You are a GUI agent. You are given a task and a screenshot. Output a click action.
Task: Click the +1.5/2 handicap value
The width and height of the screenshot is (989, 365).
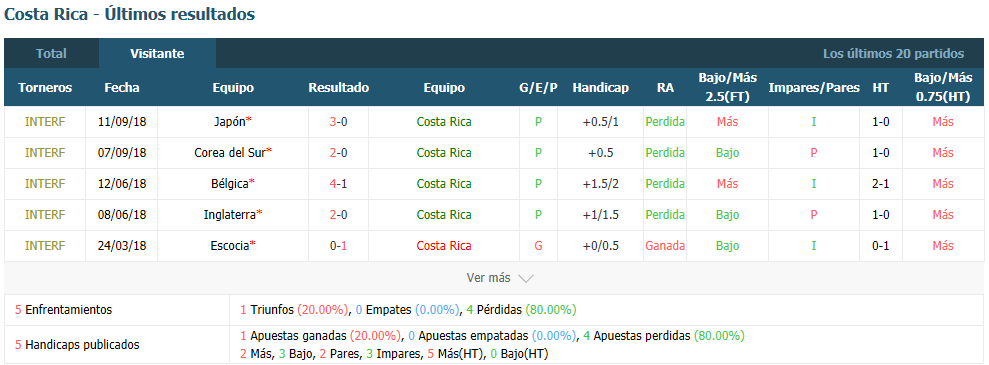click(600, 183)
